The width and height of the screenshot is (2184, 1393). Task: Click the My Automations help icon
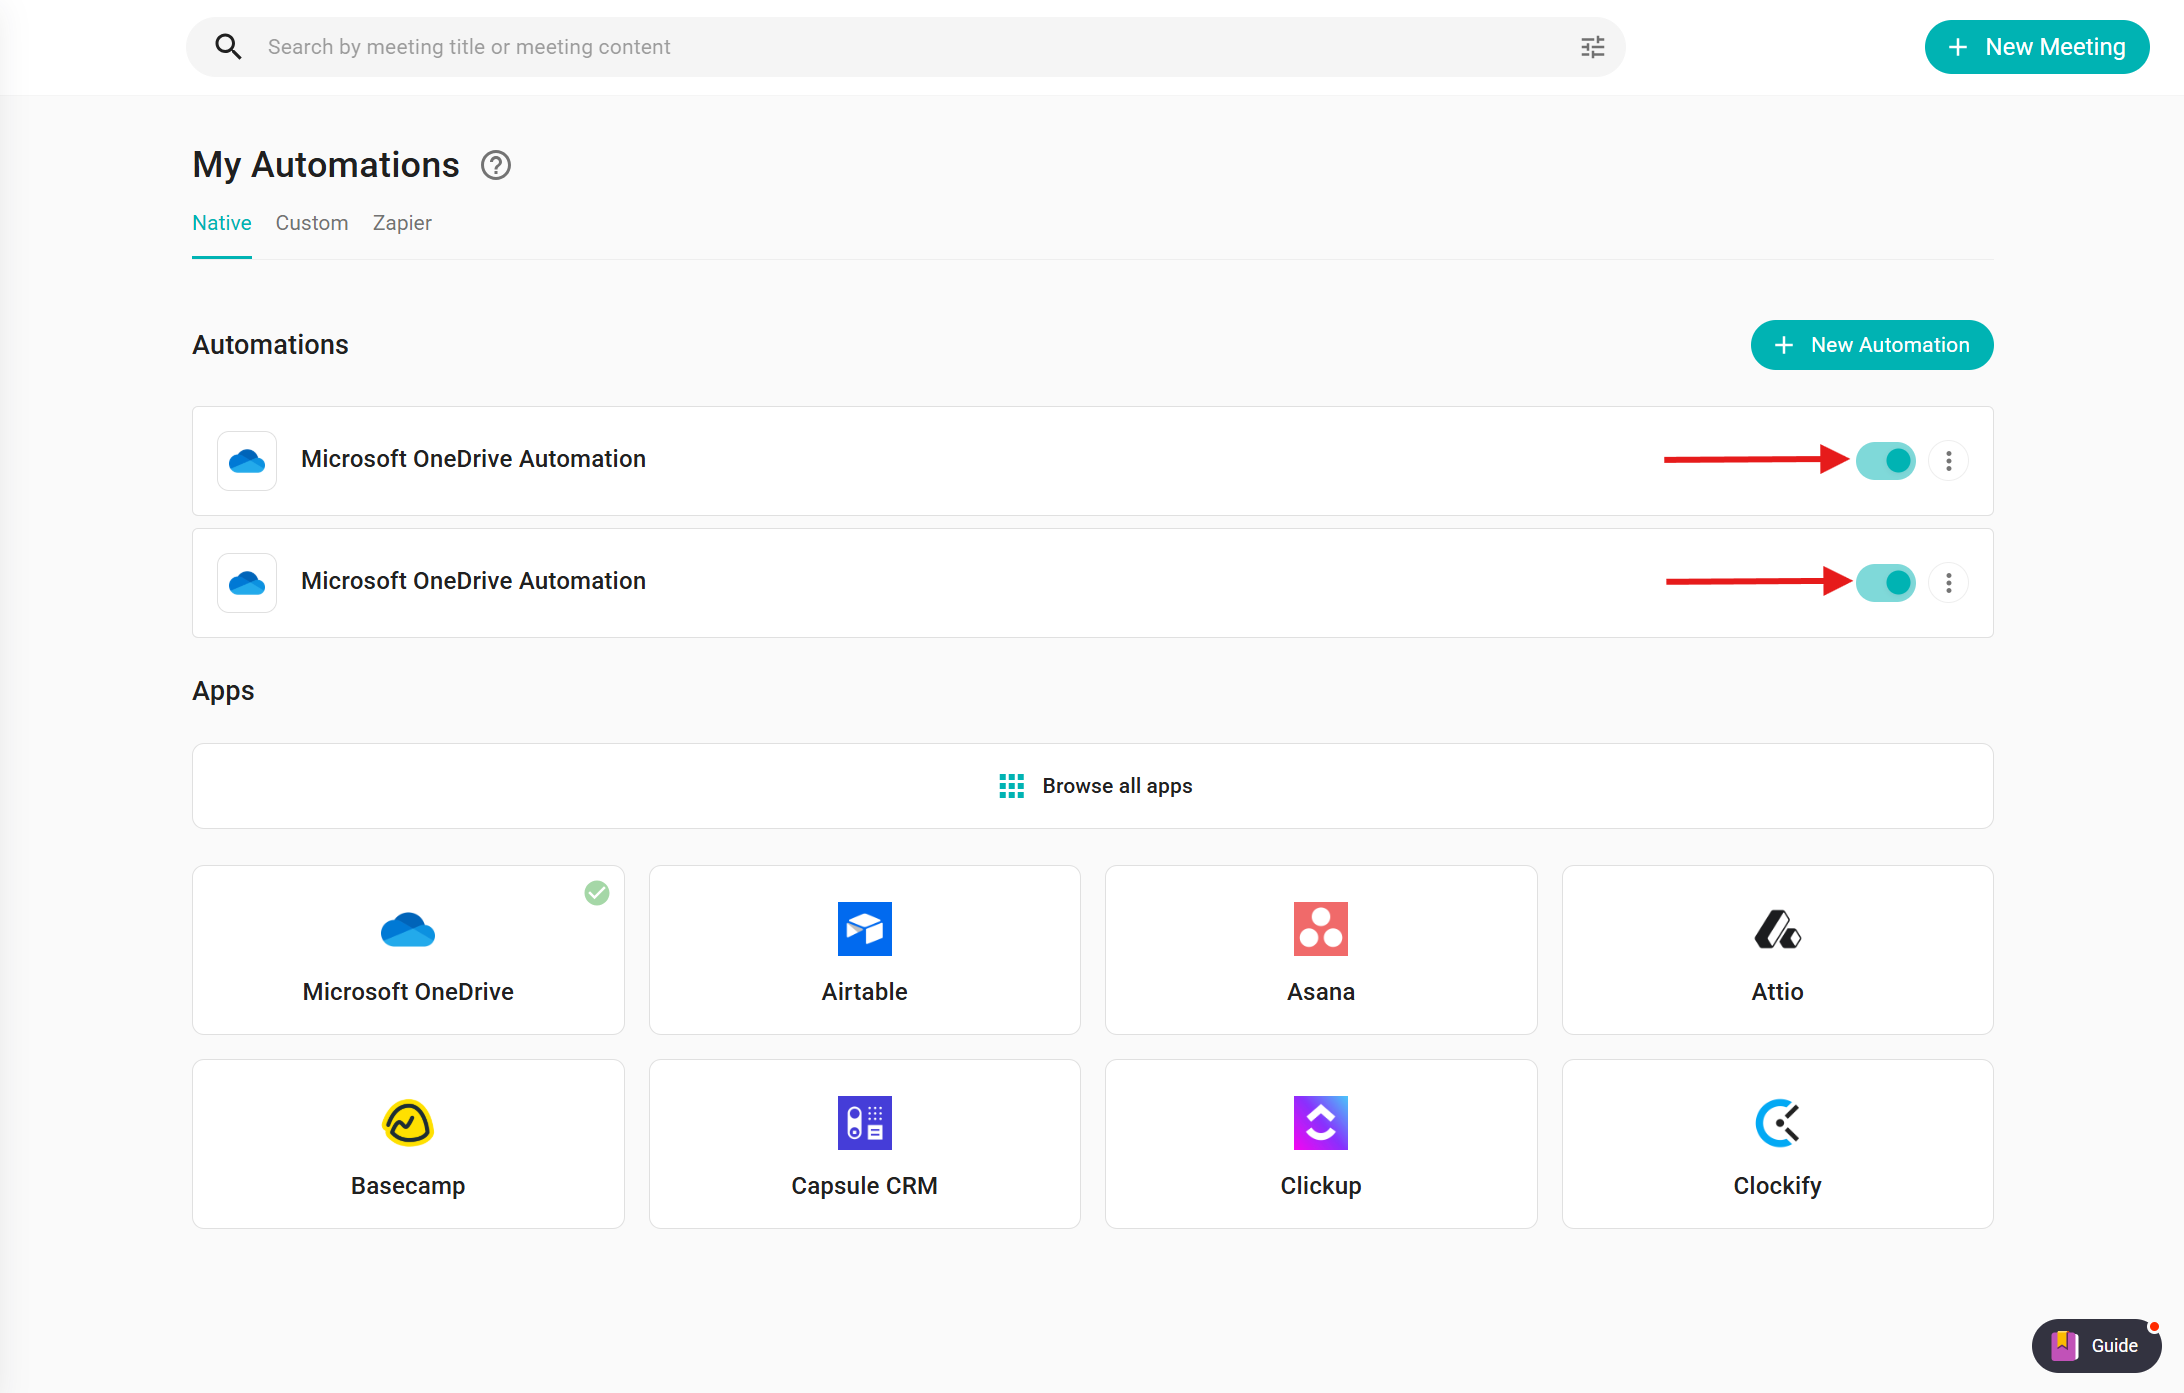(x=495, y=165)
